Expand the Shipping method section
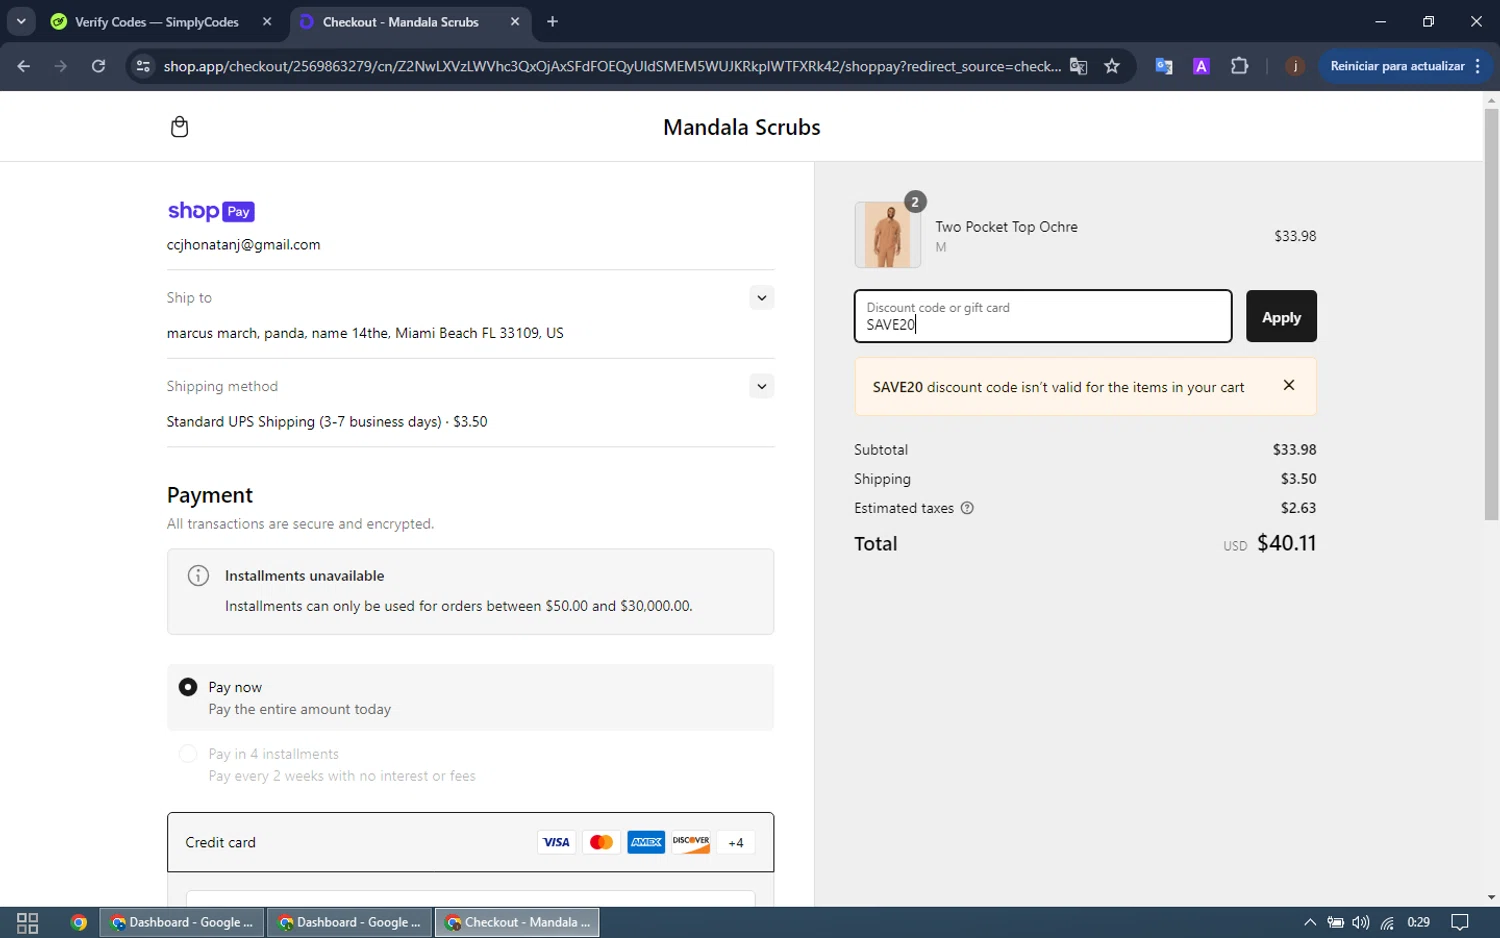This screenshot has height=938, width=1500. pyautogui.click(x=761, y=386)
